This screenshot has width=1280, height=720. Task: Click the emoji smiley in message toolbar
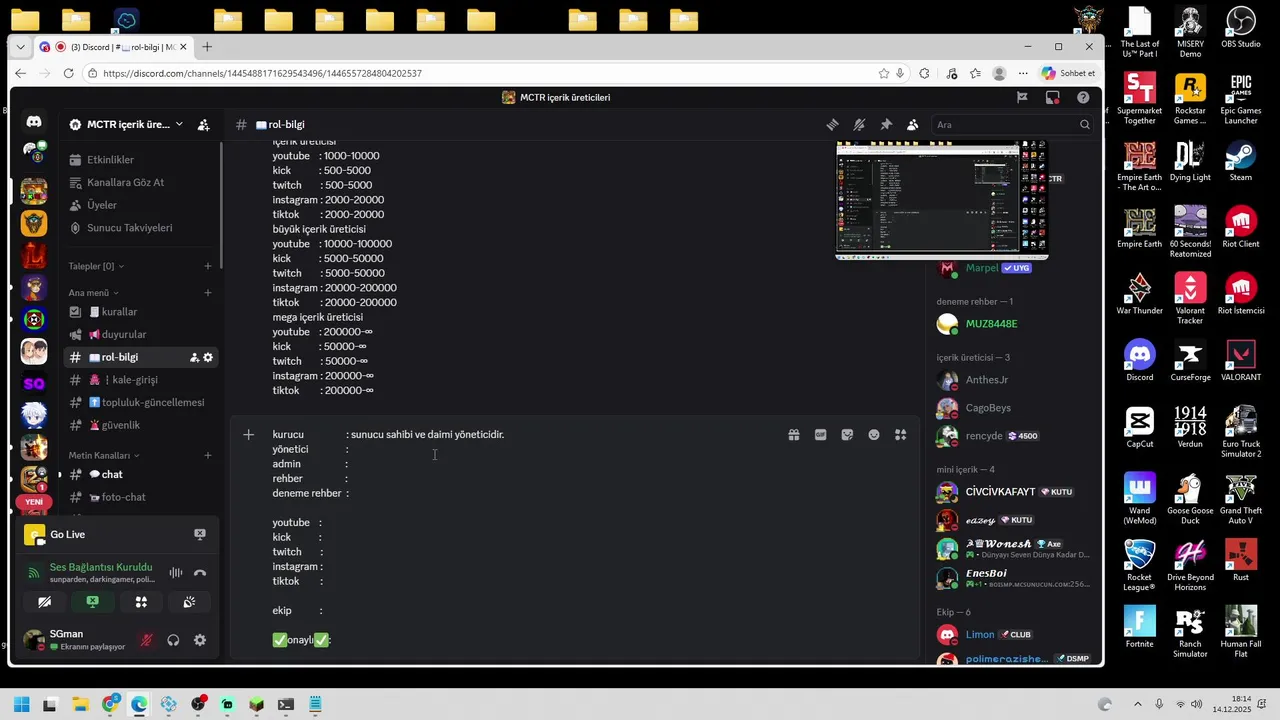[874, 435]
